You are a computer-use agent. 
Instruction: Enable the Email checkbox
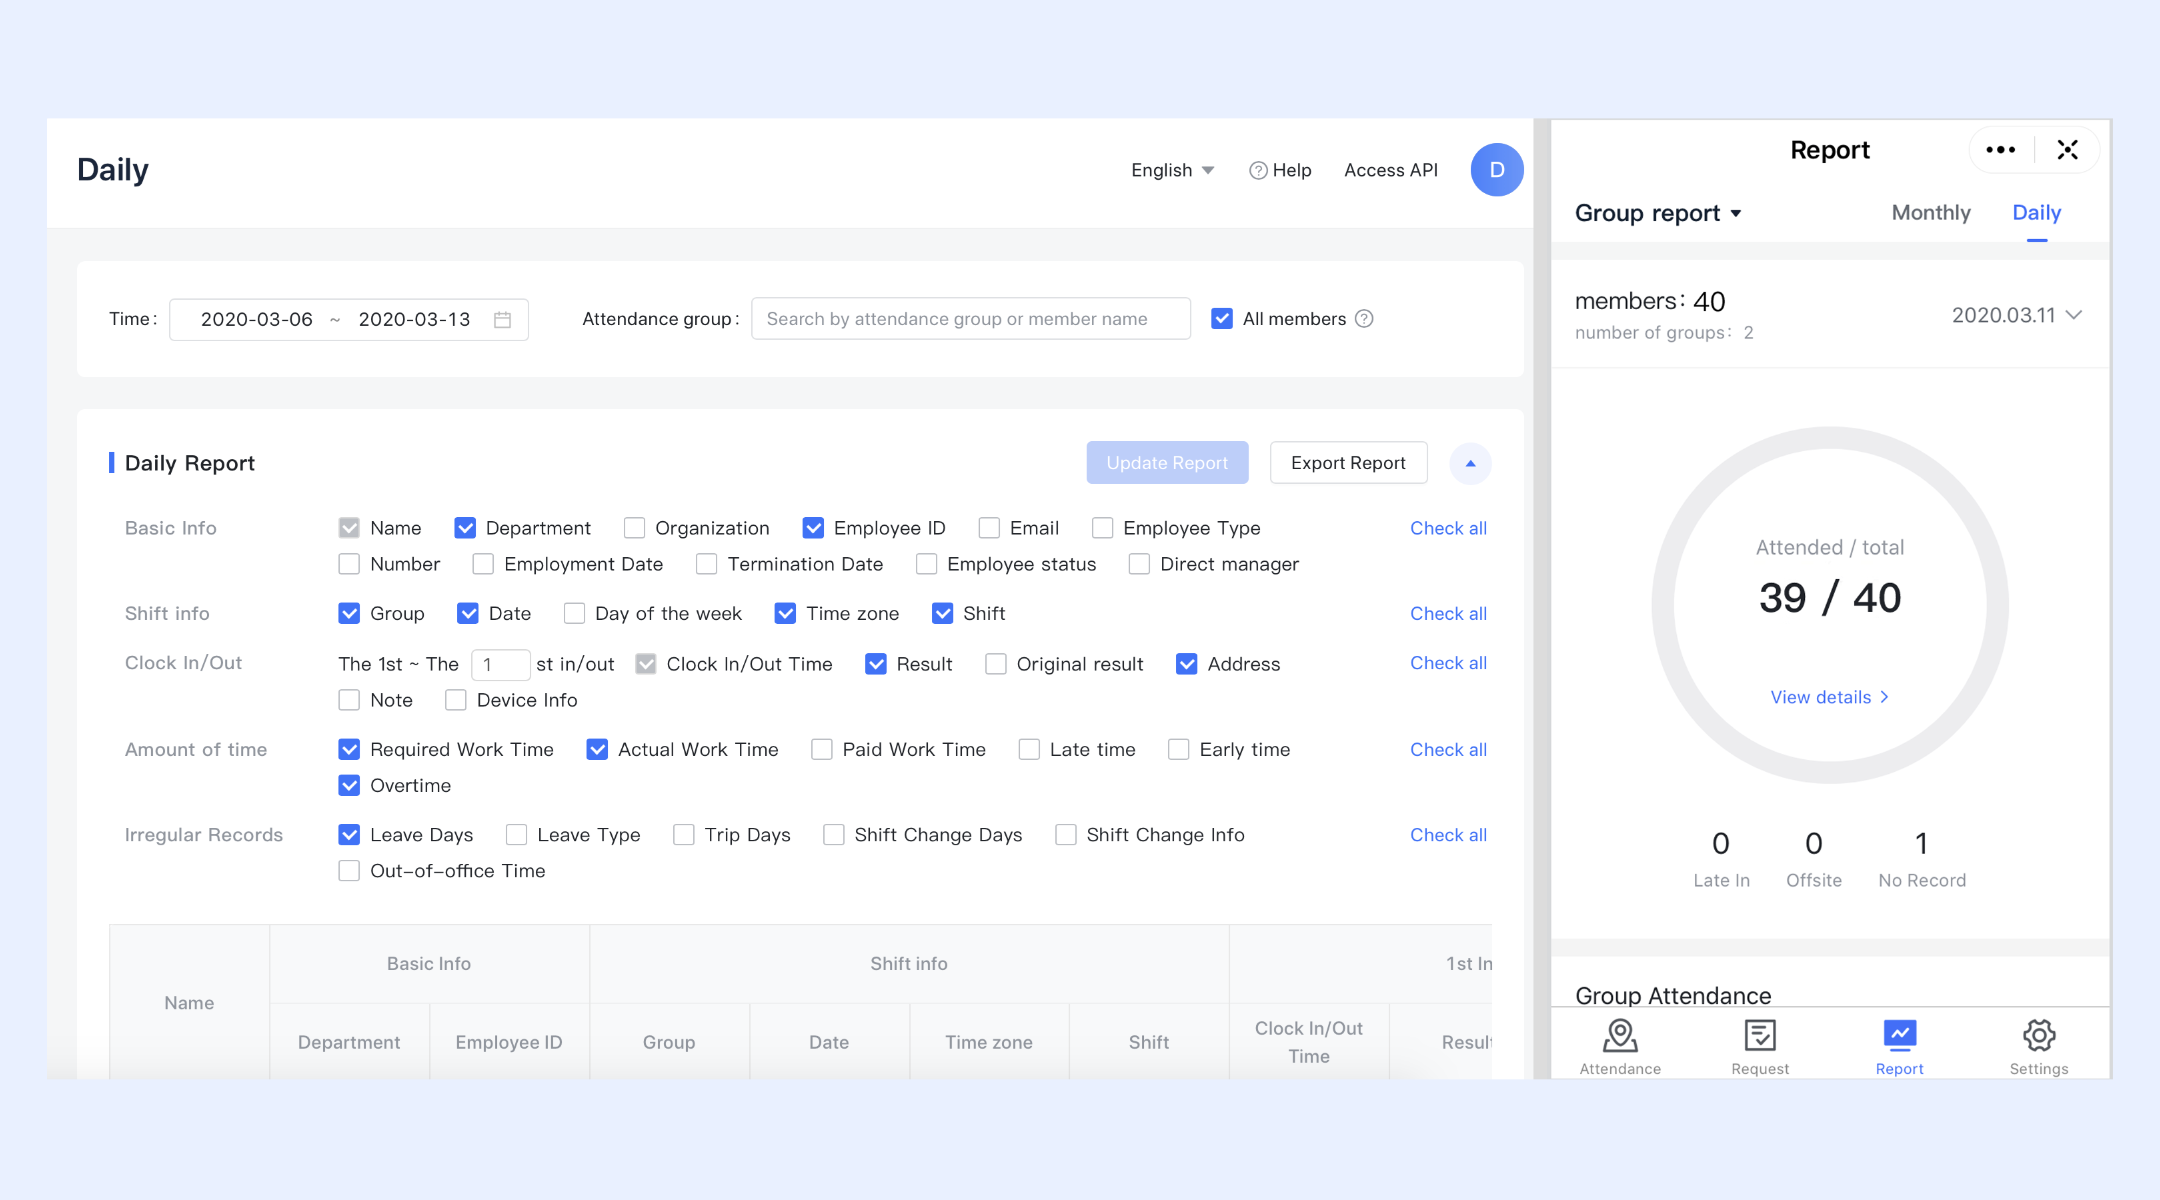click(989, 528)
